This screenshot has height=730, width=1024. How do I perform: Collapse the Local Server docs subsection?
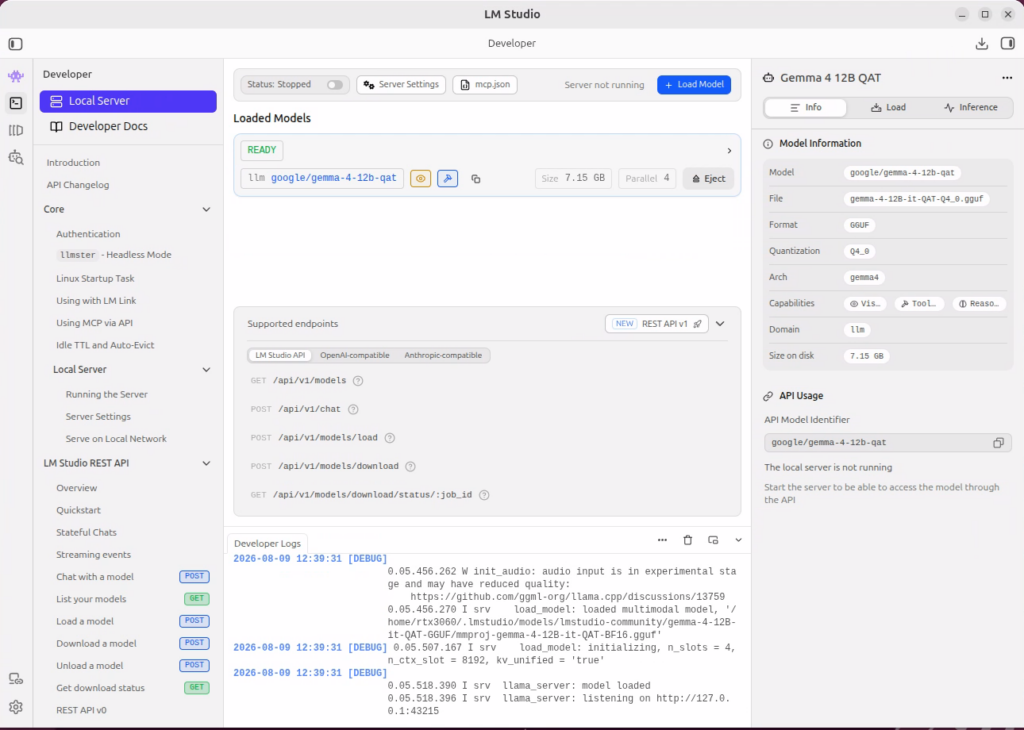206,370
